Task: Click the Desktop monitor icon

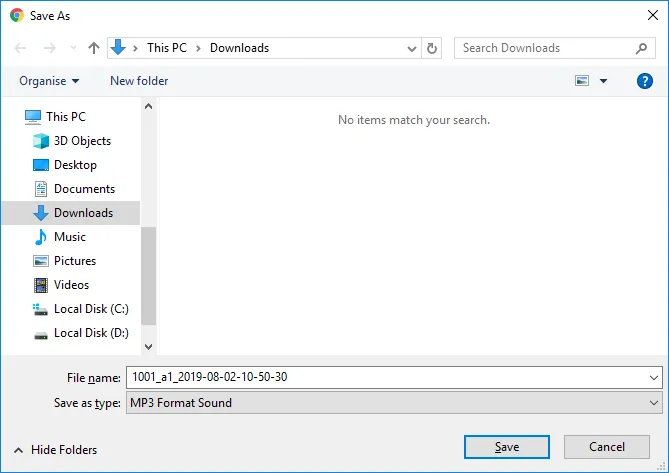Action: pos(41,165)
